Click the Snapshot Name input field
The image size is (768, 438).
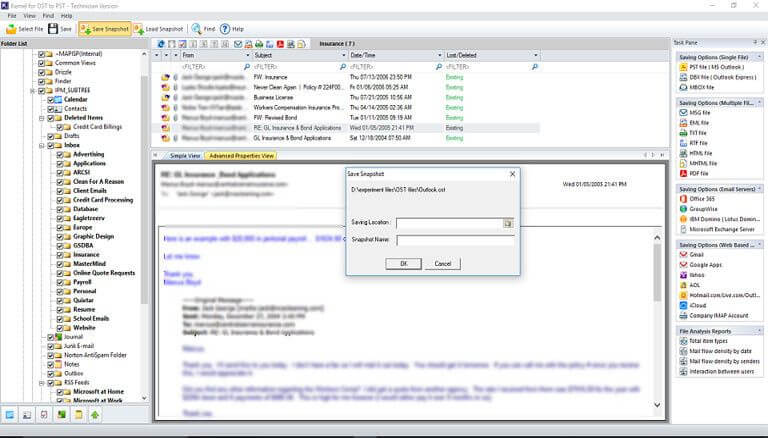456,240
